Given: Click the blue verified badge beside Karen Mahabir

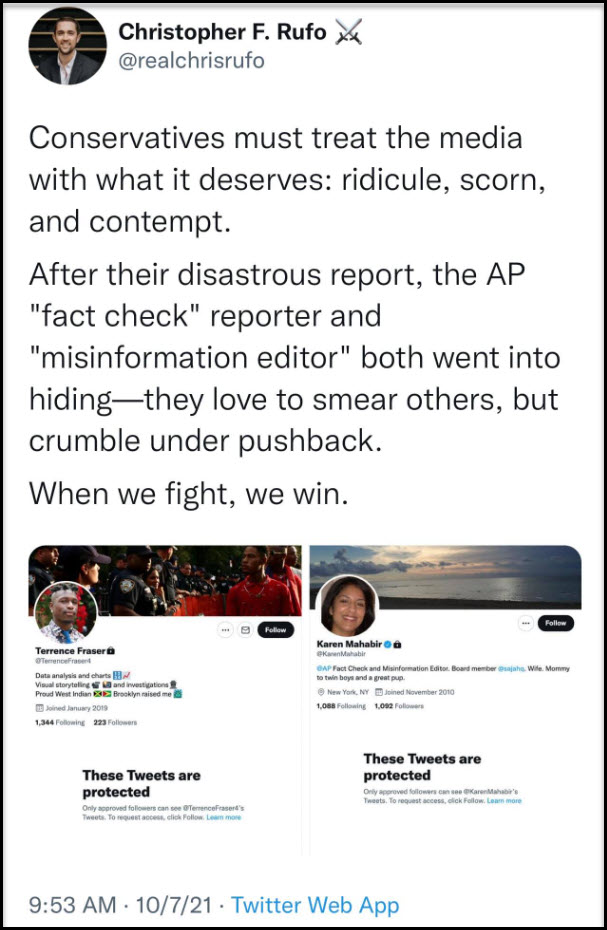Looking at the screenshot, I should click(x=388, y=644).
